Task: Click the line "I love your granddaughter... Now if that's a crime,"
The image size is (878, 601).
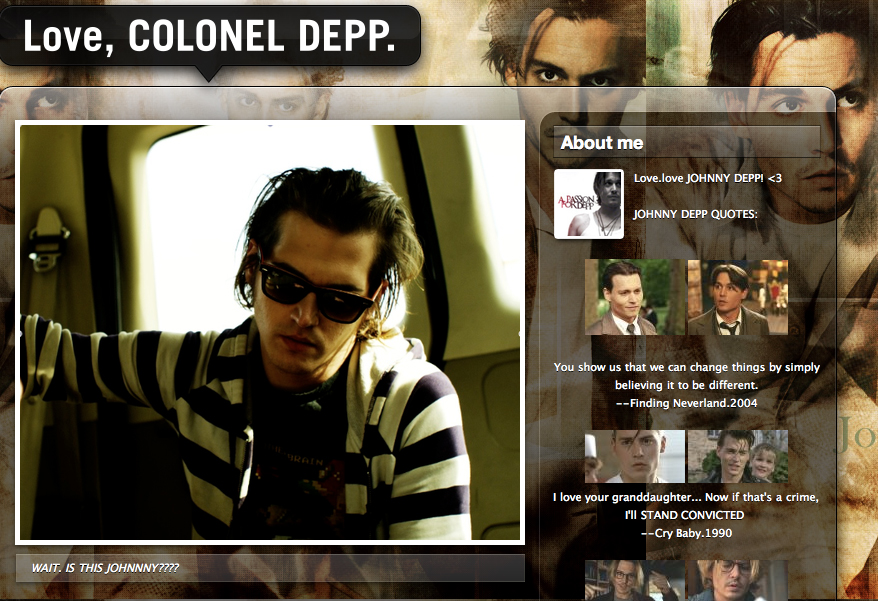Action: [x=686, y=497]
